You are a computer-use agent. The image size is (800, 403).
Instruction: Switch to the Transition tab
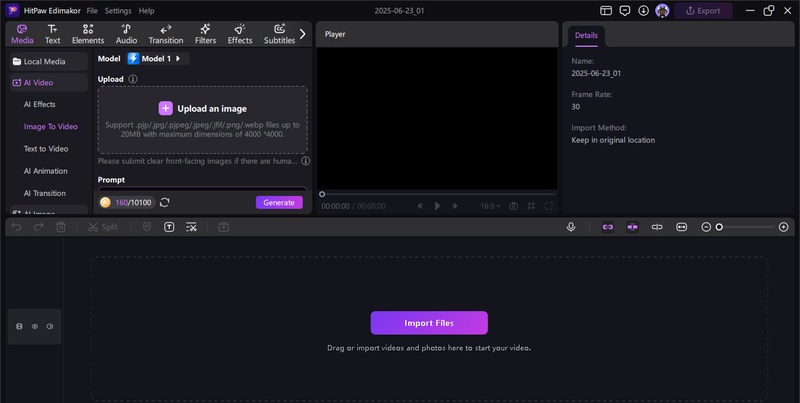pyautogui.click(x=165, y=35)
